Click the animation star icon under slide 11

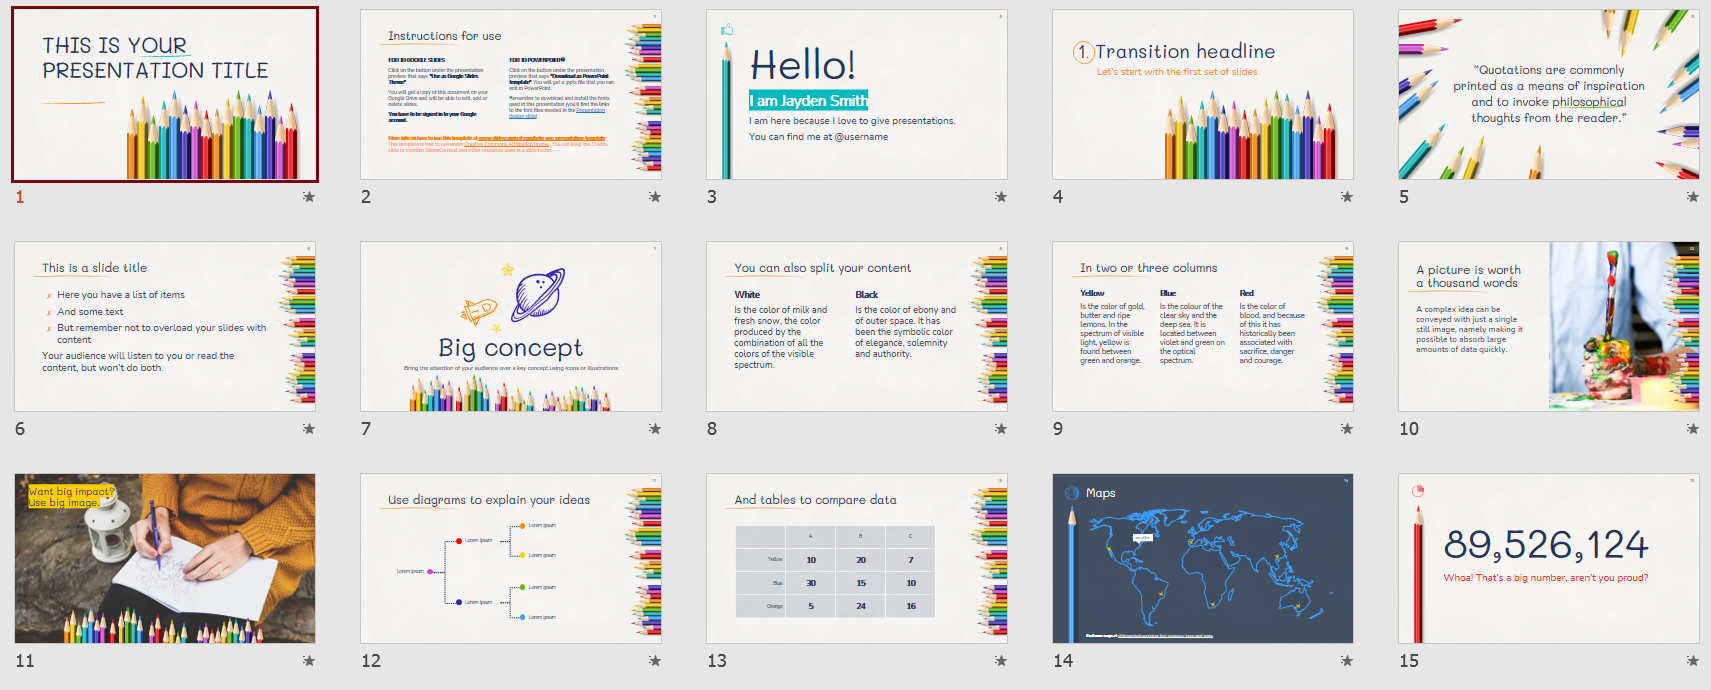[309, 661]
